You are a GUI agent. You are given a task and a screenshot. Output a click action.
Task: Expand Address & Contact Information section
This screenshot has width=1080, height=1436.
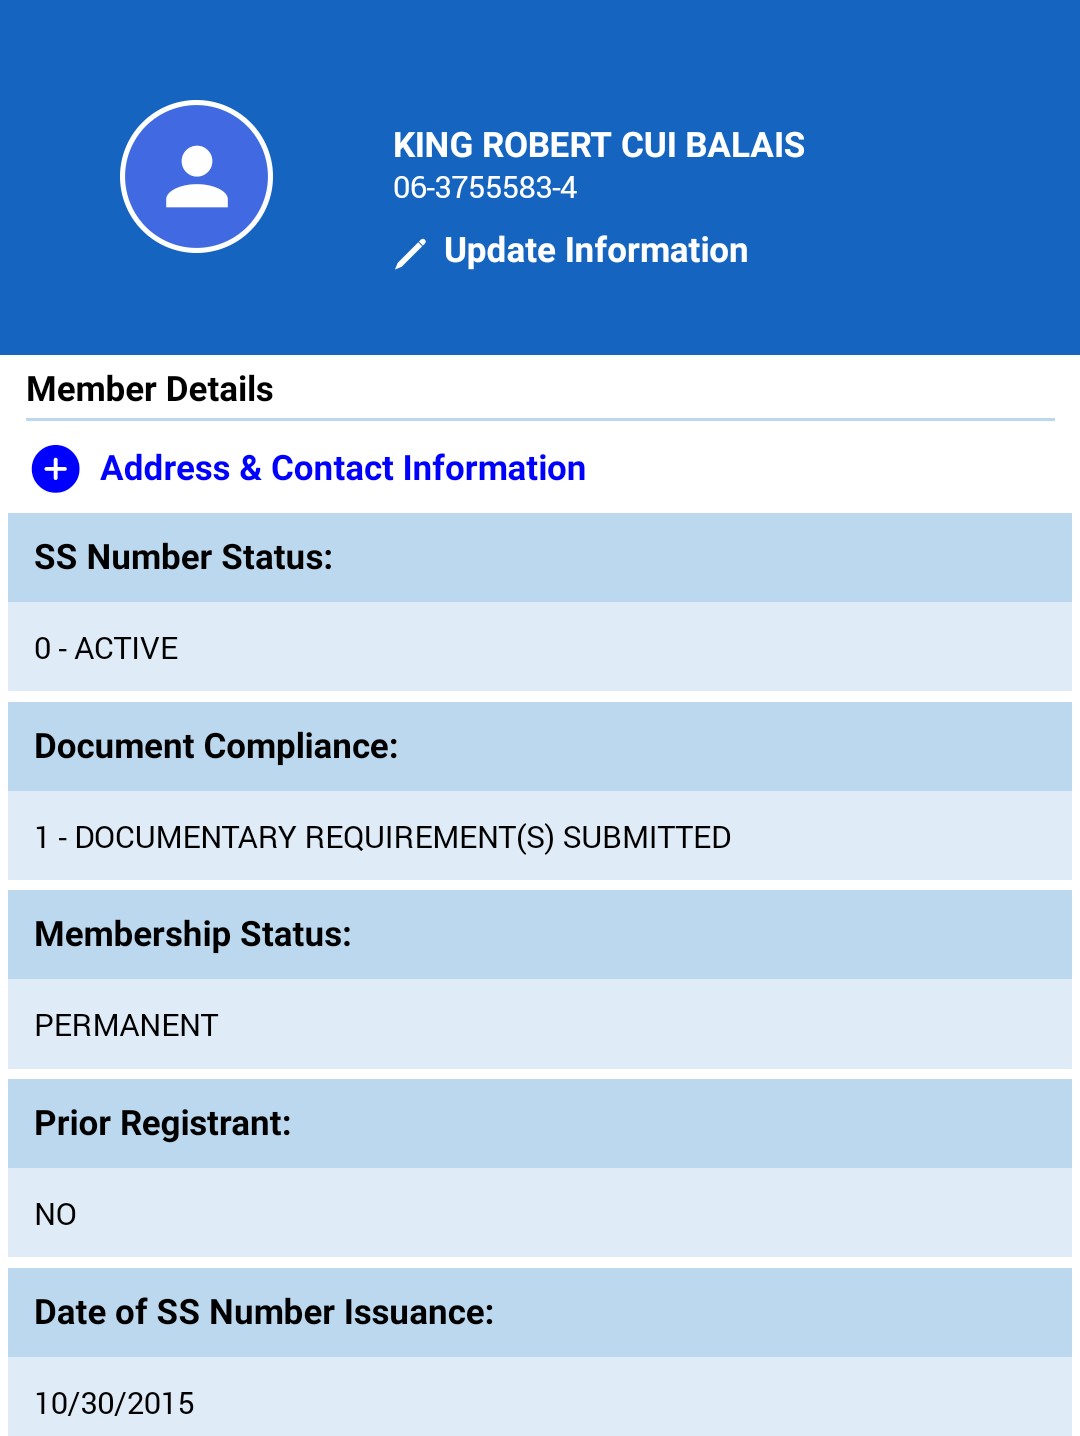[343, 469]
